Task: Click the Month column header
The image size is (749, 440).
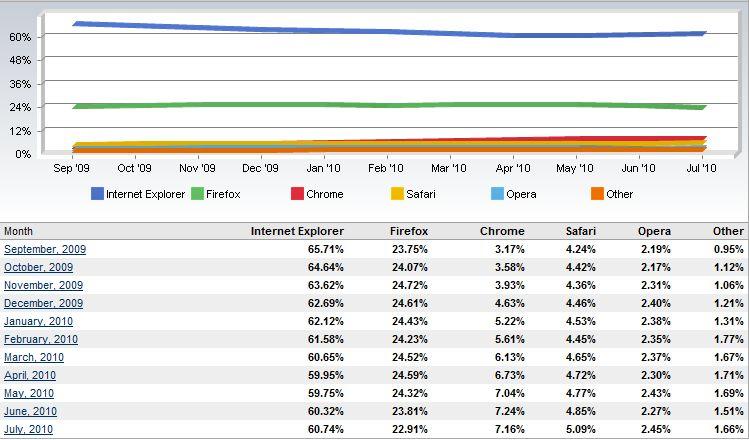Action: click(19, 231)
